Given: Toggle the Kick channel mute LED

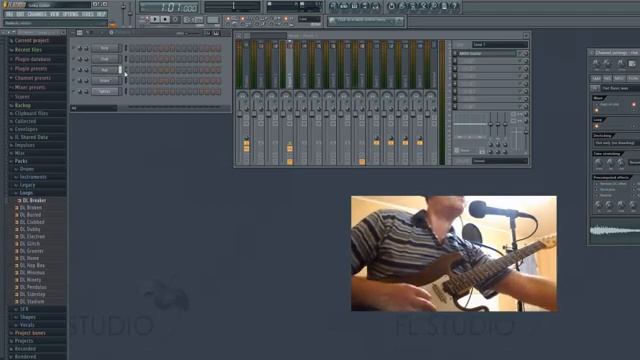Looking at the screenshot, I should pos(74,48).
